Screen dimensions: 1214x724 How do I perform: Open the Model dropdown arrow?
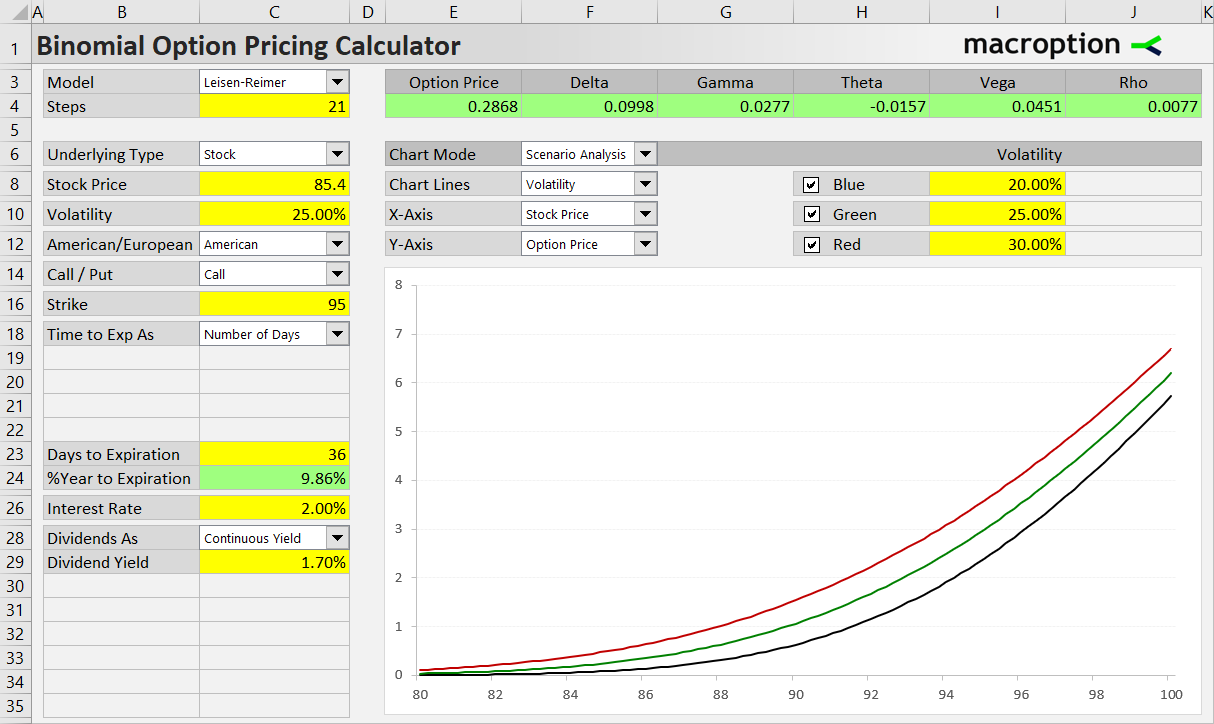(x=337, y=82)
